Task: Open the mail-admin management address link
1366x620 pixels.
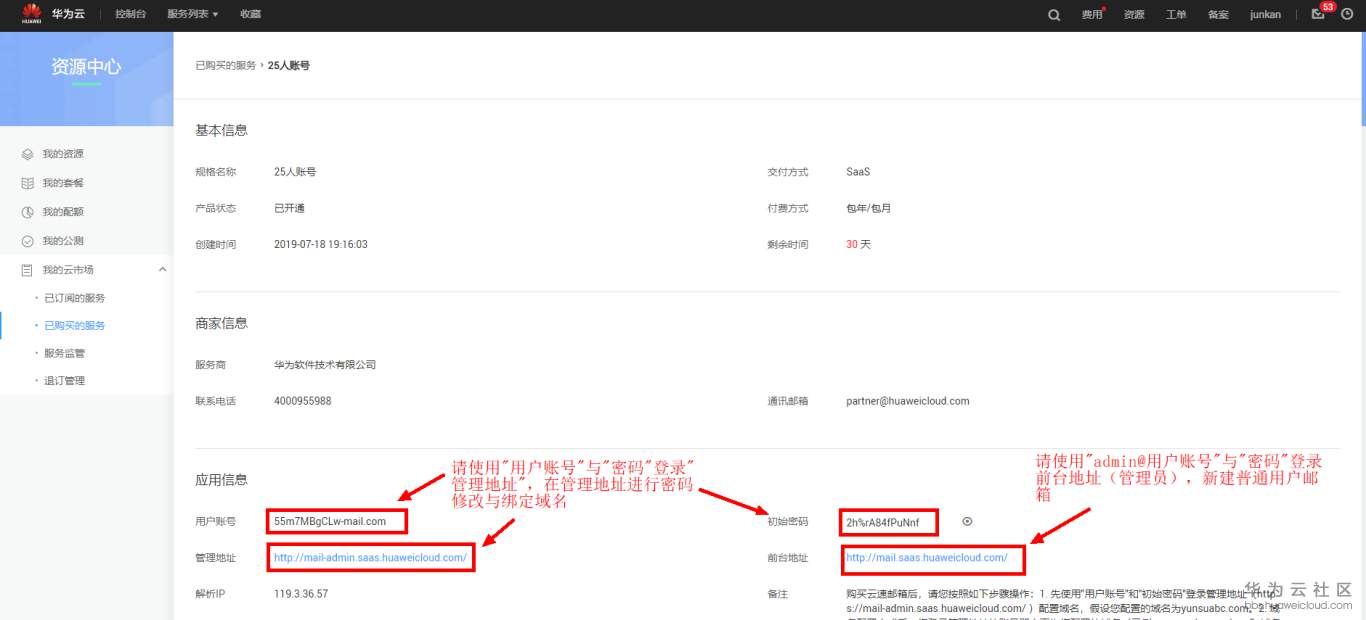Action: pos(370,558)
